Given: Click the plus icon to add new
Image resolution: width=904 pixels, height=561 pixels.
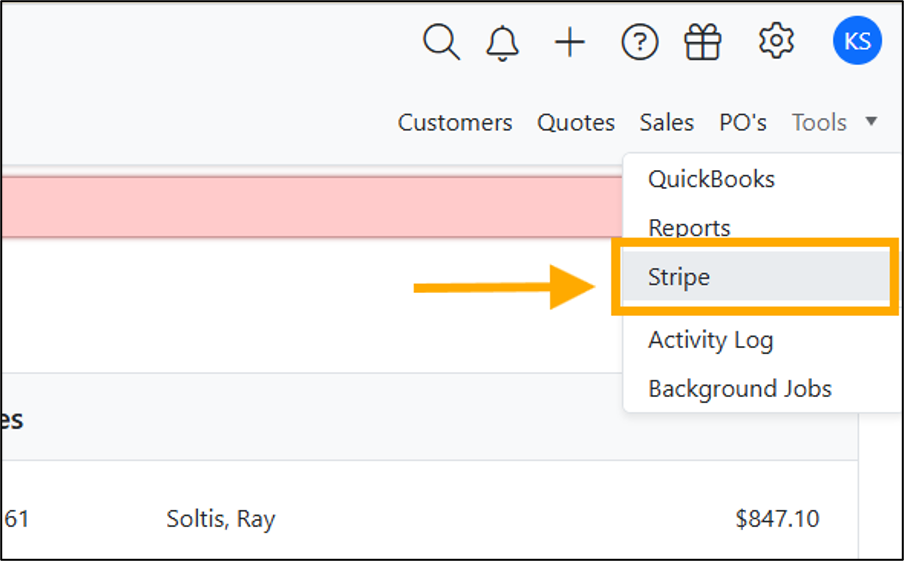Looking at the screenshot, I should coord(570,42).
